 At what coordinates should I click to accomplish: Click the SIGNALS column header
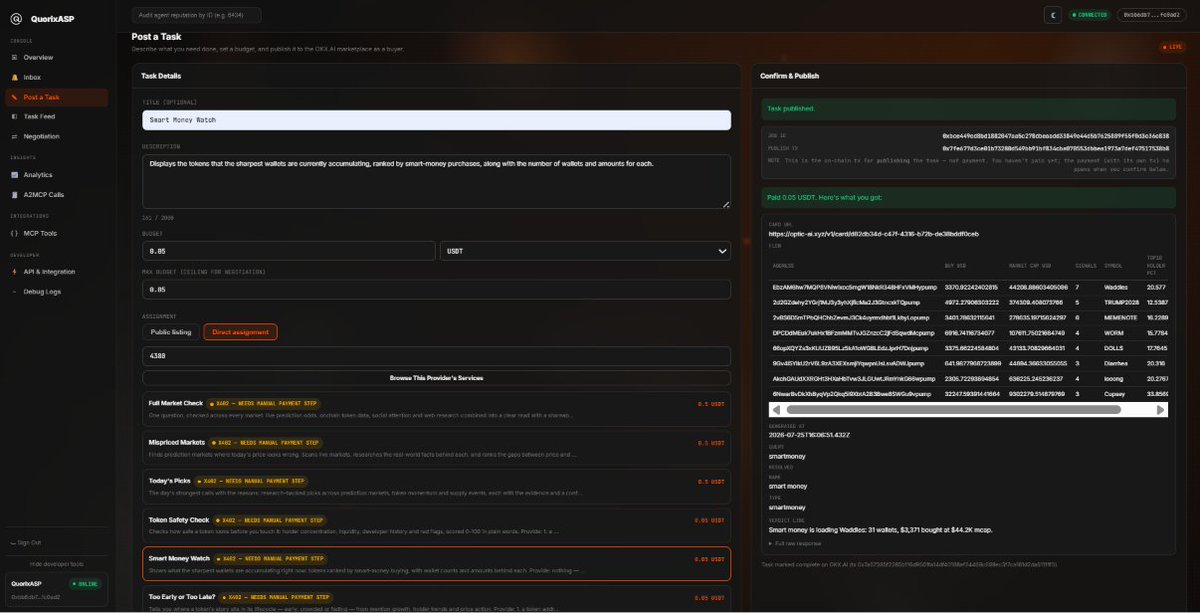1084,266
